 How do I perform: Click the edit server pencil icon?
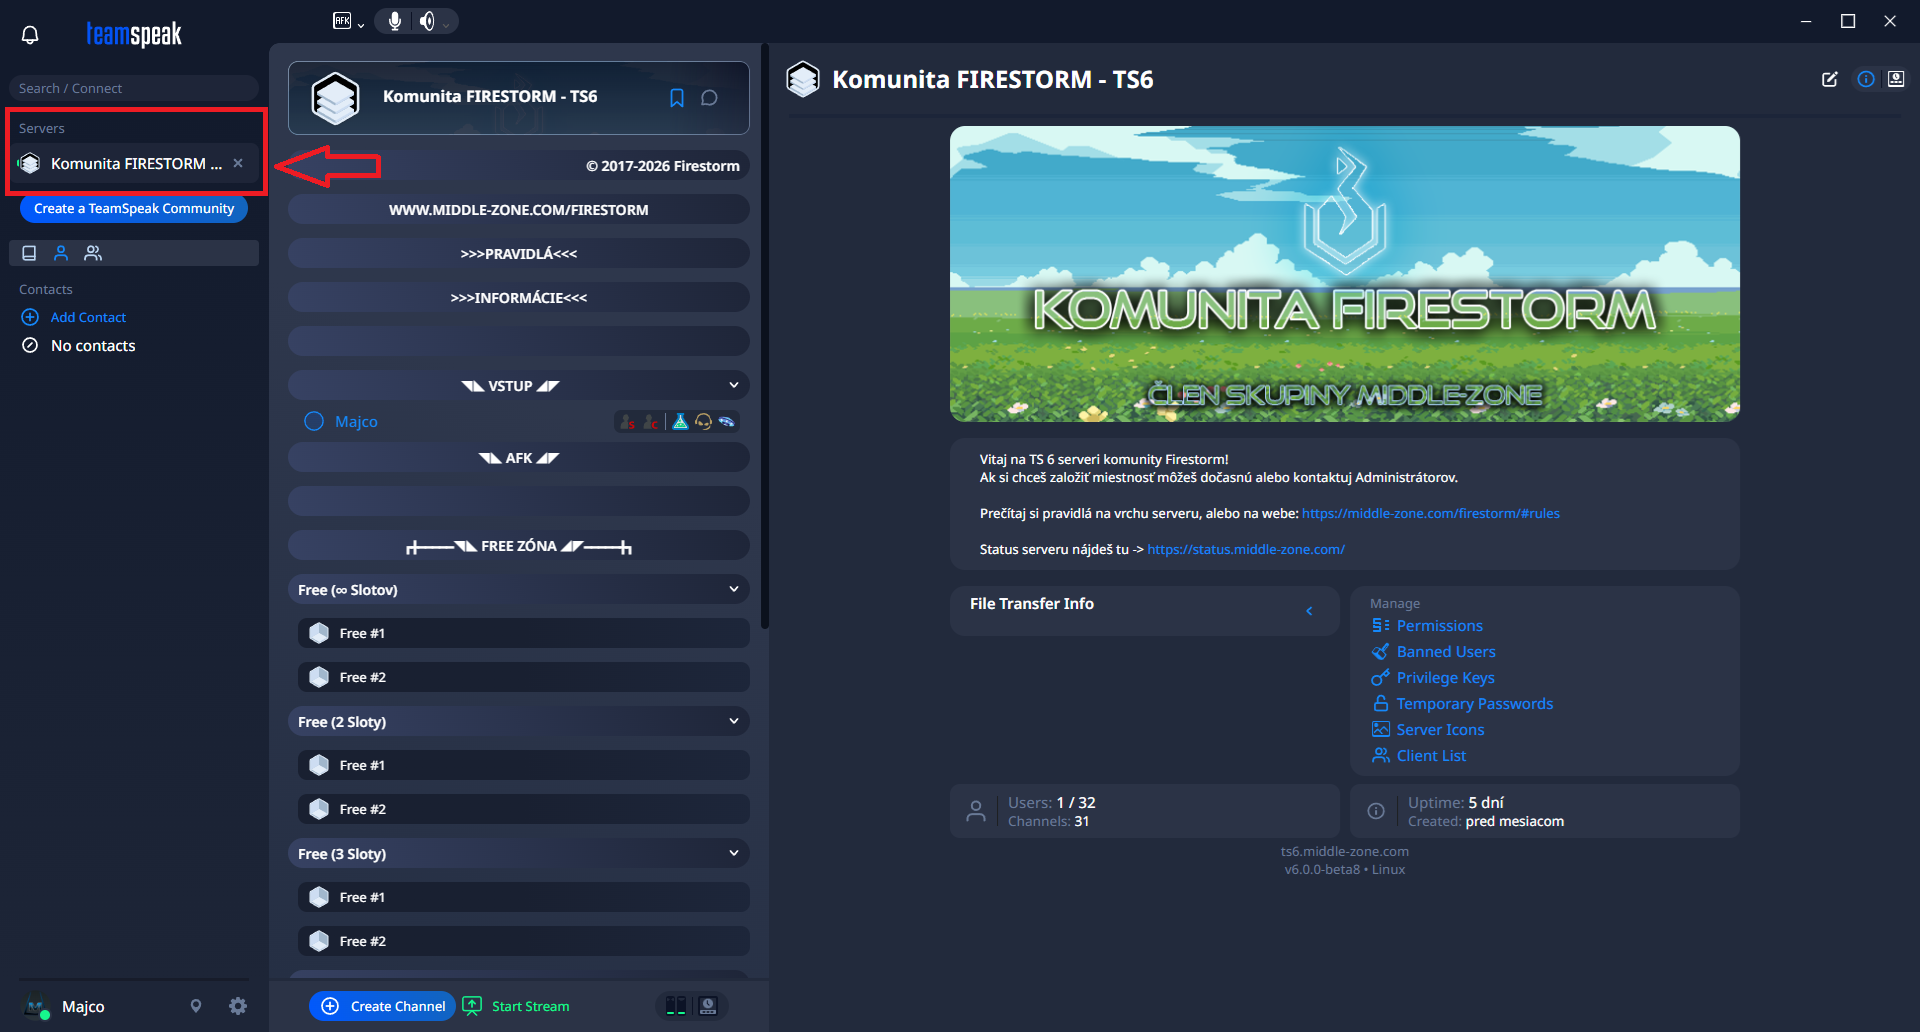1829,79
